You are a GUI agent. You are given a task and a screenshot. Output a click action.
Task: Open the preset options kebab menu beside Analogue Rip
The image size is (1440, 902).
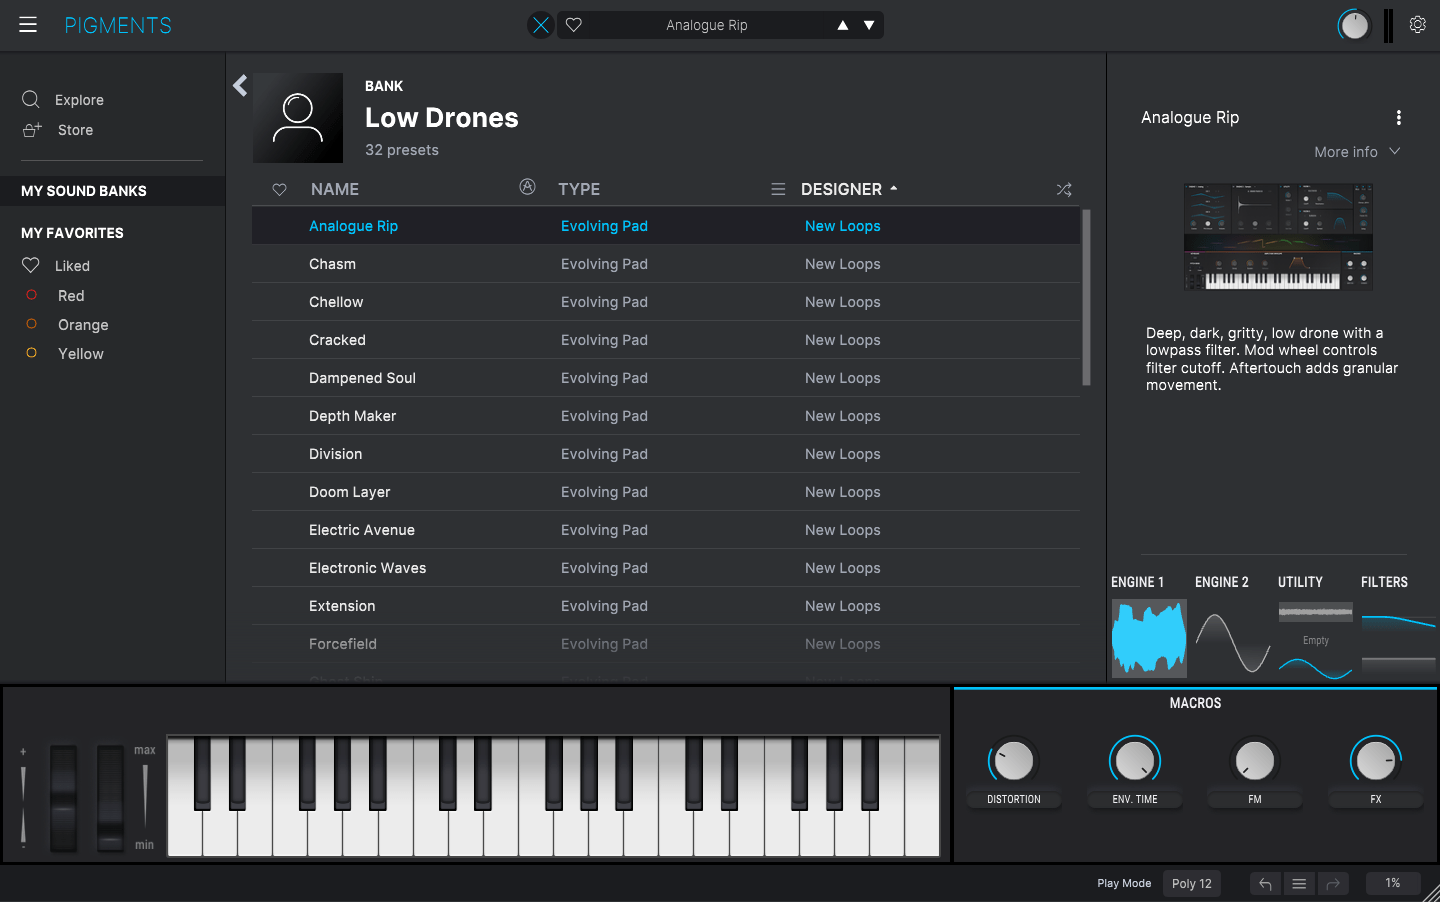pos(1398,117)
